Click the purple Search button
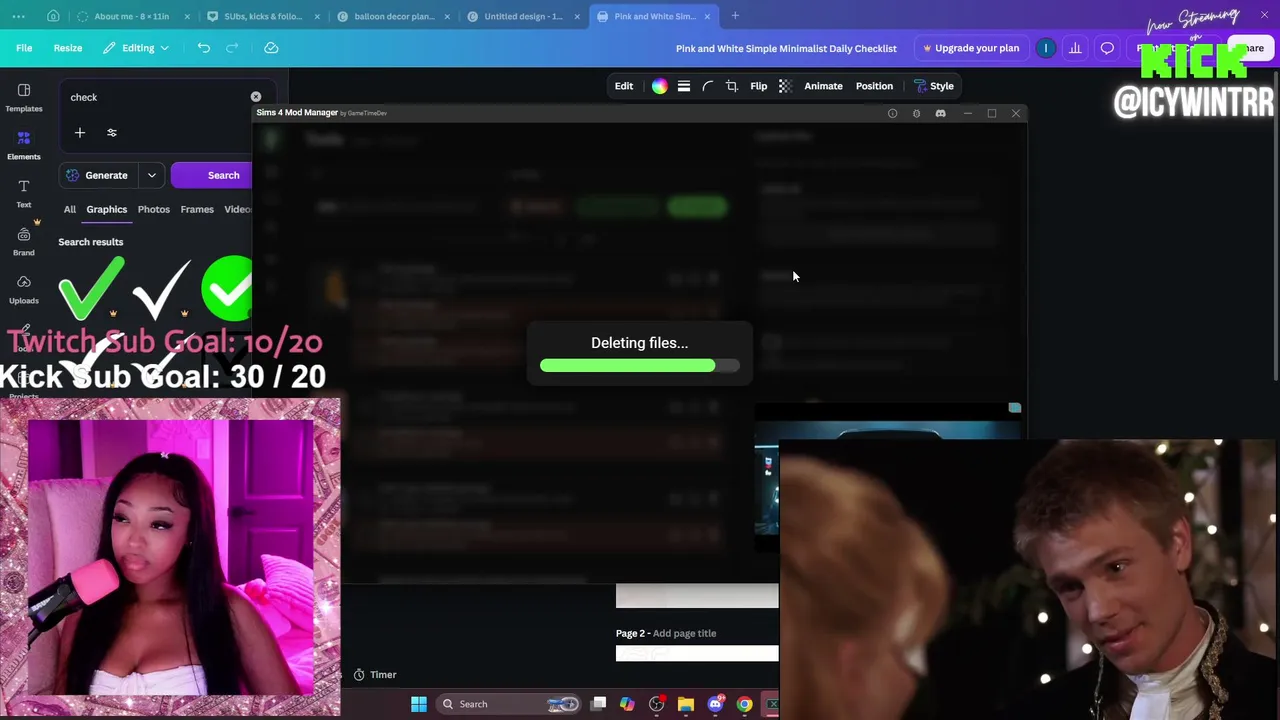This screenshot has width=1280, height=720. (212, 175)
